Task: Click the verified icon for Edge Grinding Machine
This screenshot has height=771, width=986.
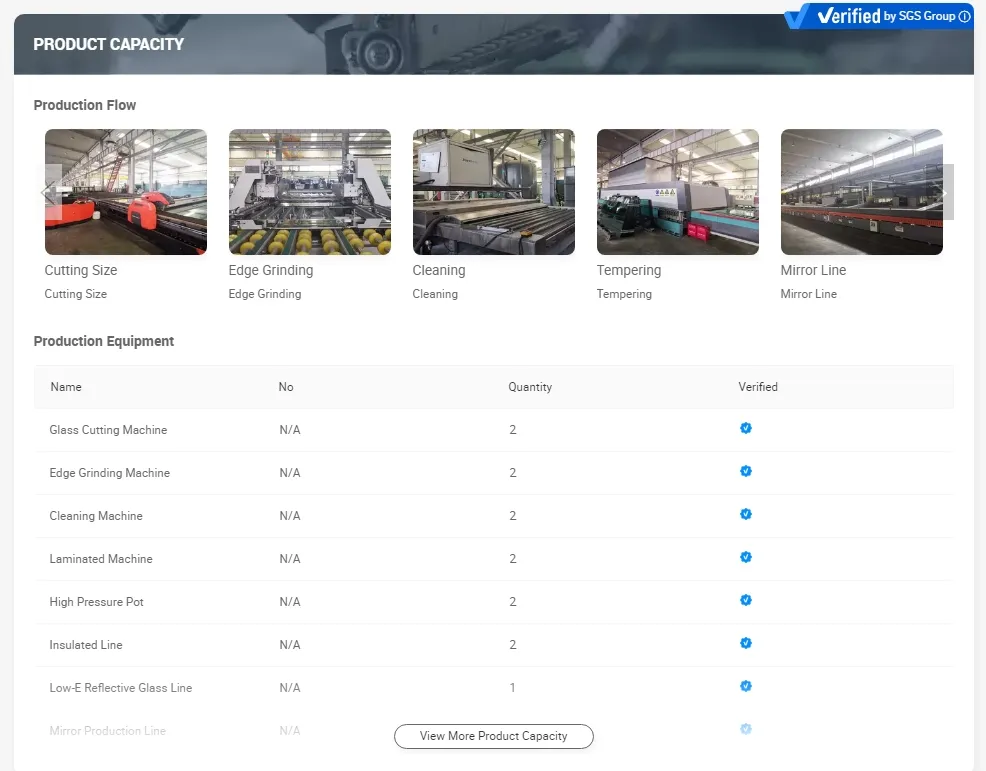Action: coord(746,471)
